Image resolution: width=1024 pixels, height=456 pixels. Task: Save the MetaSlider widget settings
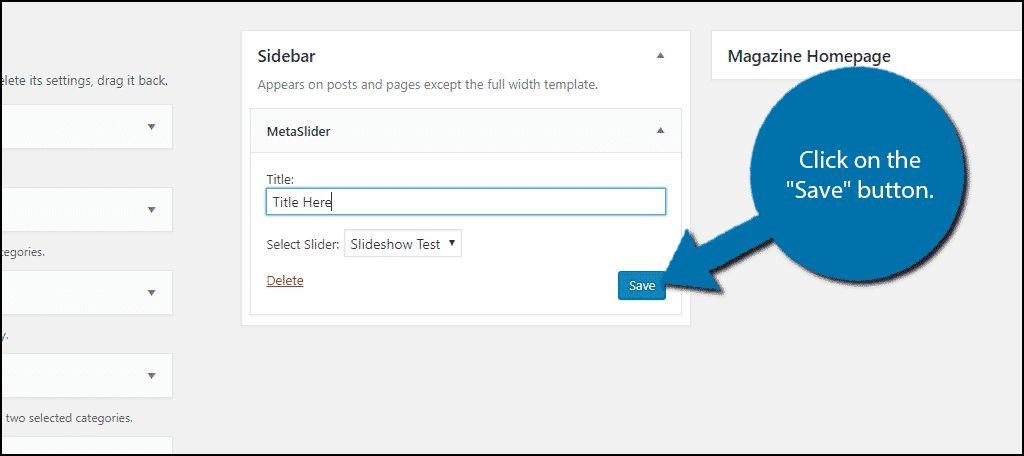tap(641, 285)
